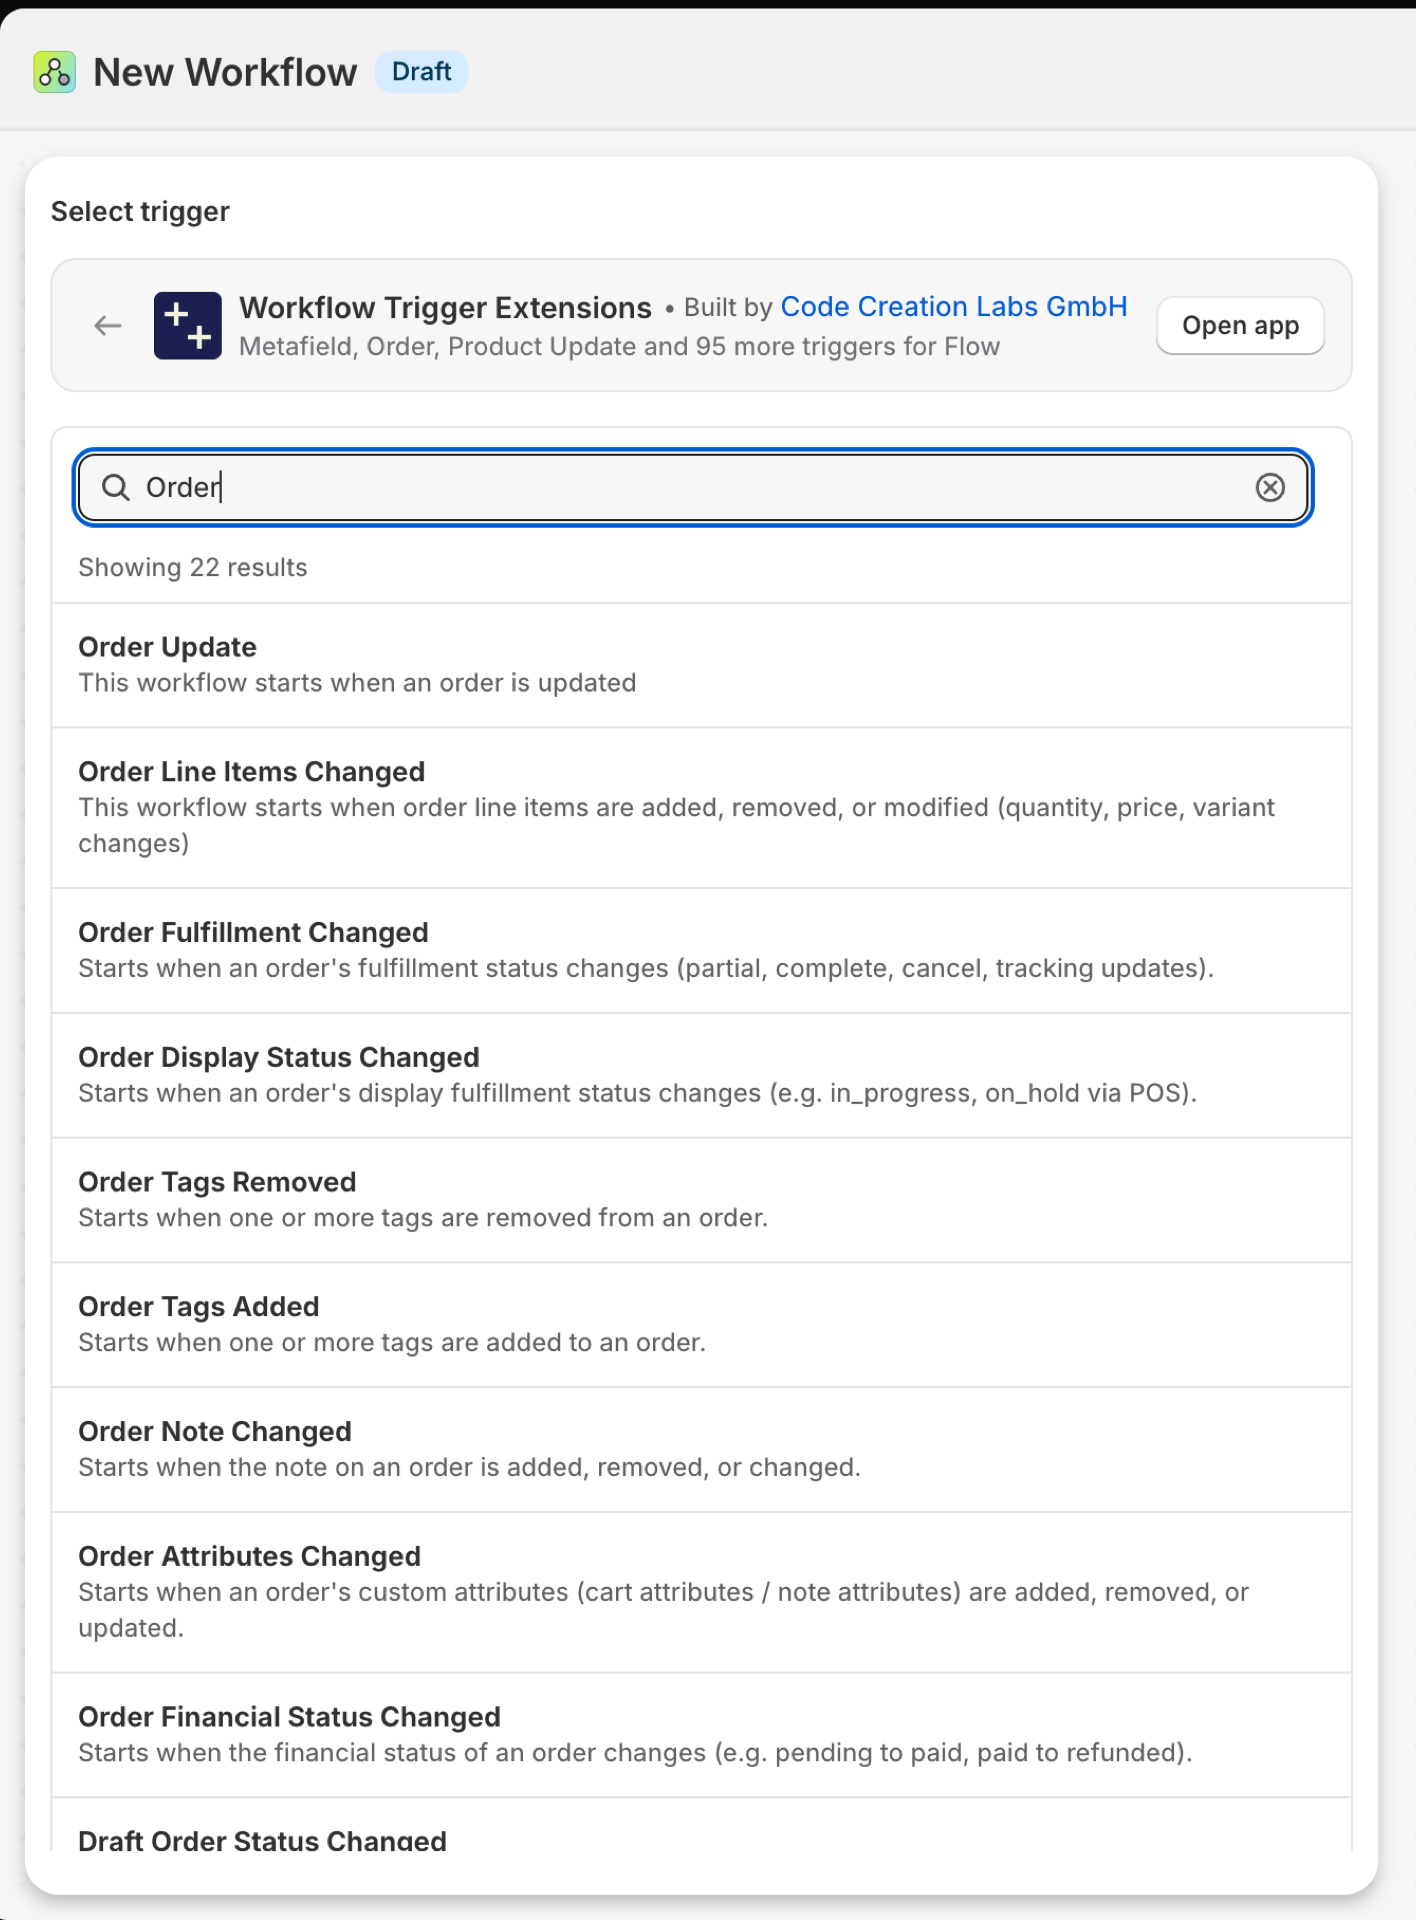Select the Order Update trigger
This screenshot has height=1920, width=1416.
[x=702, y=665]
